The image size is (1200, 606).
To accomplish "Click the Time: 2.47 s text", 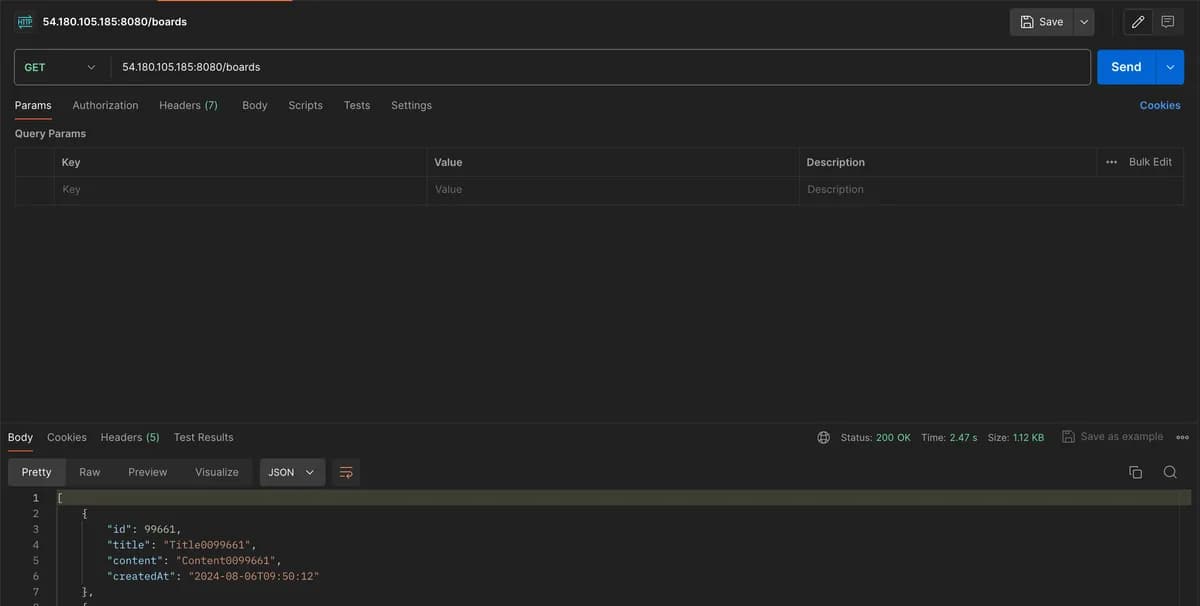I will coord(949,438).
